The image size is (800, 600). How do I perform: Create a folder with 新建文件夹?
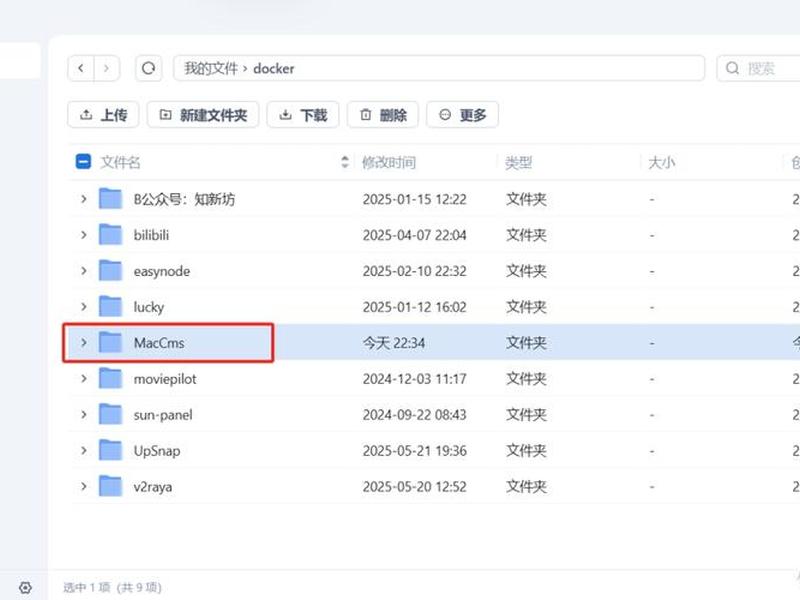tap(203, 115)
